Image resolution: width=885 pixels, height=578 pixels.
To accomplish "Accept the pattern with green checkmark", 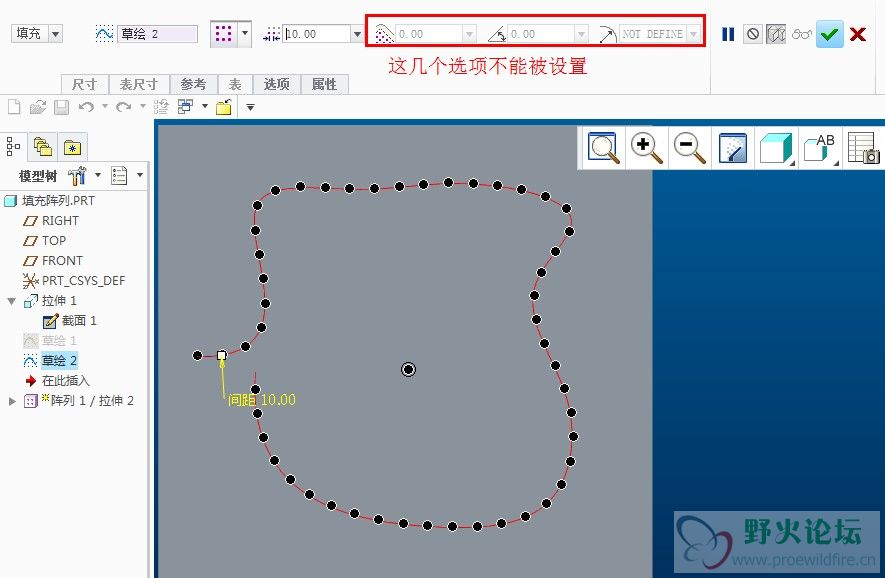I will coord(830,34).
